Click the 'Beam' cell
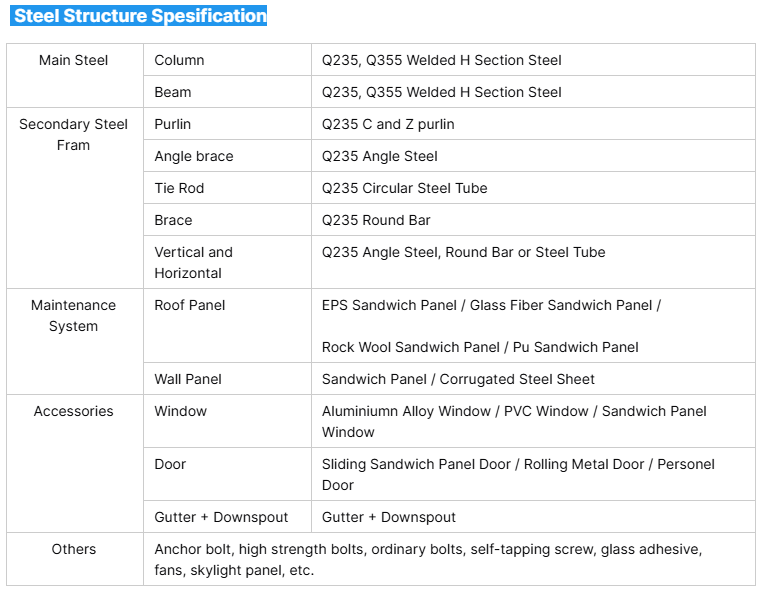Screen dimensions: 776x593 pos(173,92)
